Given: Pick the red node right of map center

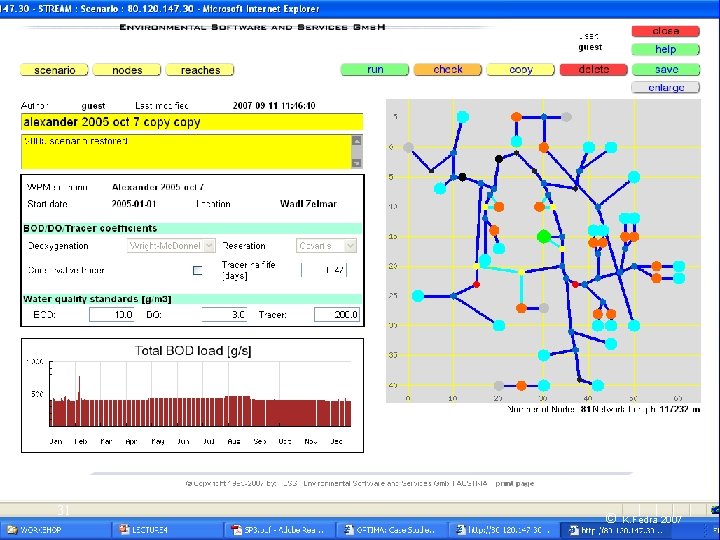Looking at the screenshot, I should tap(575, 285).
